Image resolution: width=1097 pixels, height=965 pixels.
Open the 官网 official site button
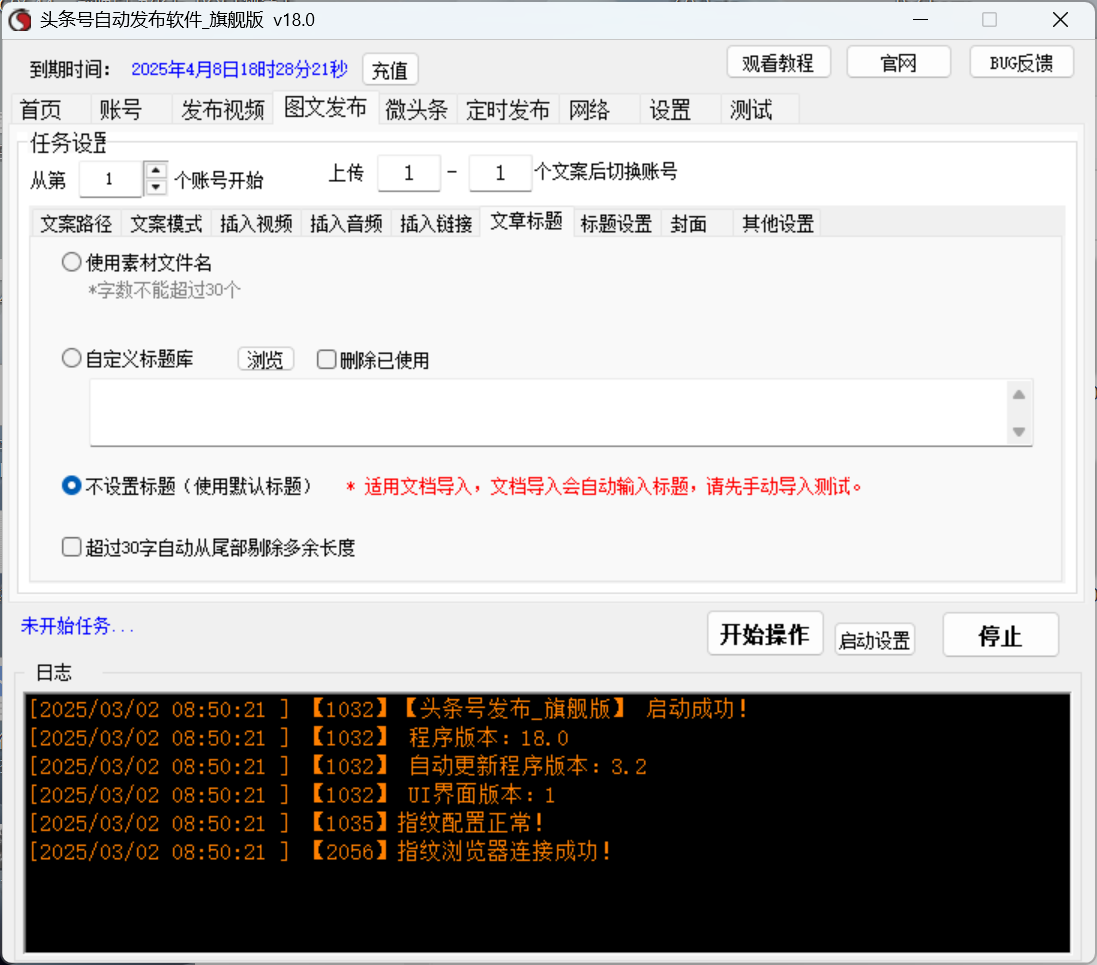(898, 63)
